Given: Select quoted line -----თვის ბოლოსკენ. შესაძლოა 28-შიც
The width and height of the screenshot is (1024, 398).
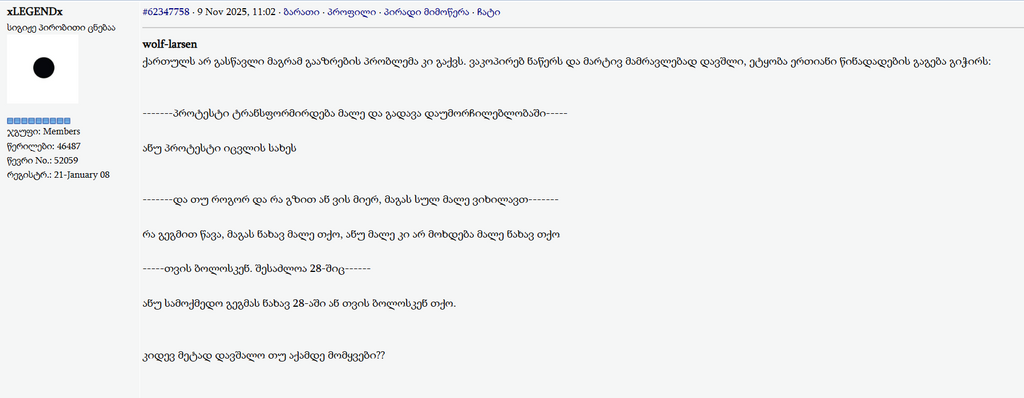Looking at the screenshot, I should coord(257,269).
